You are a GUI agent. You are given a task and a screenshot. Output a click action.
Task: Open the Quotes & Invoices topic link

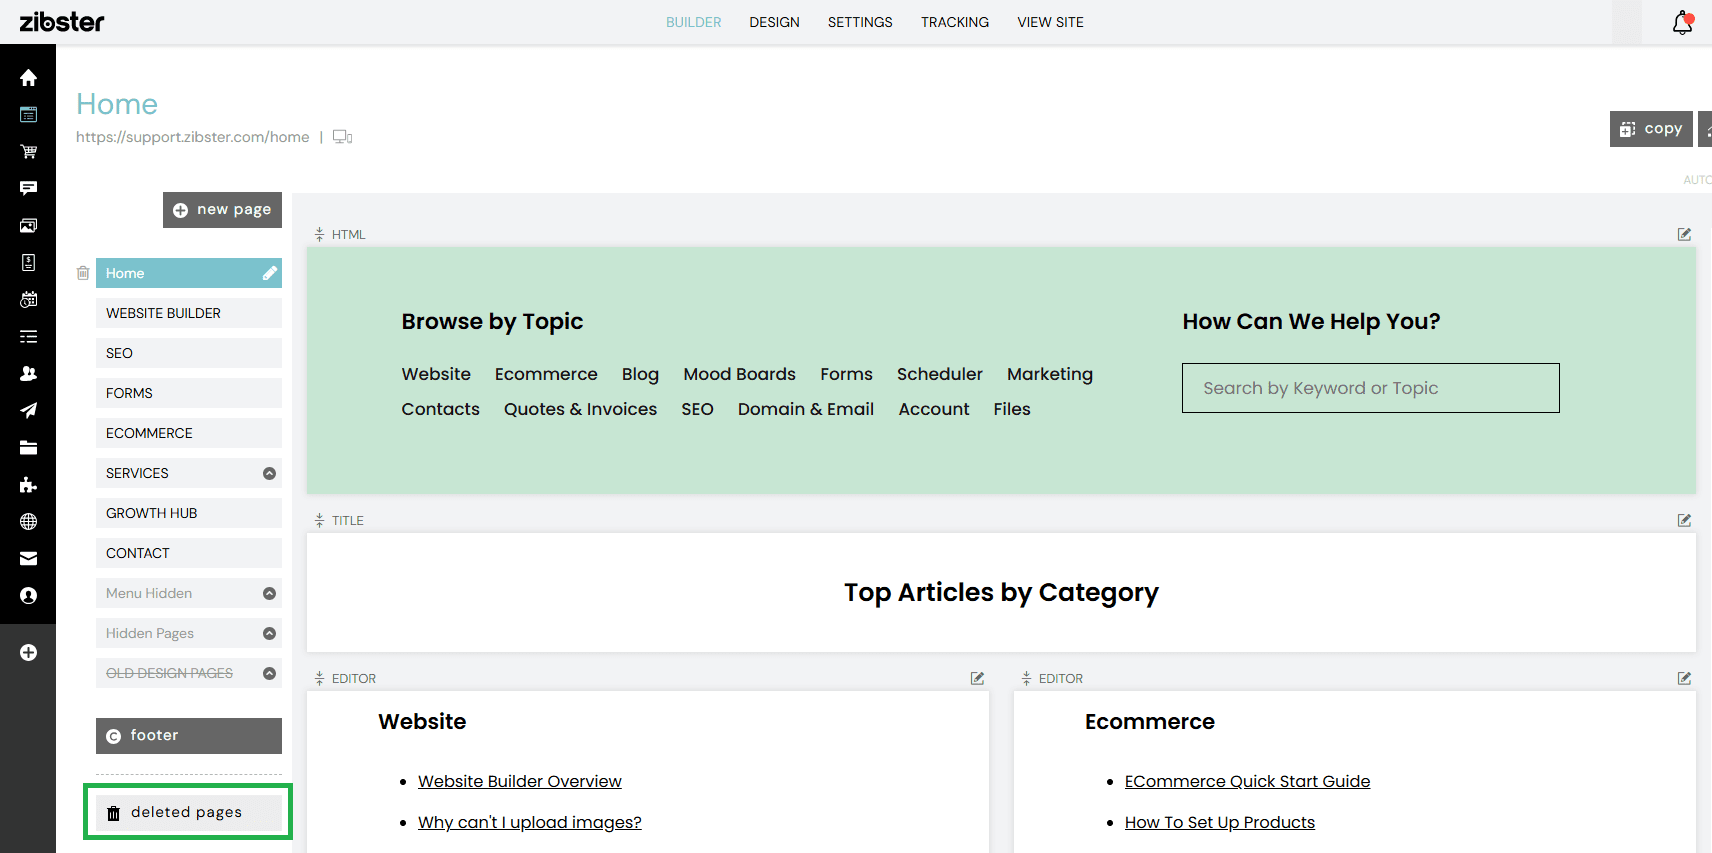580,409
